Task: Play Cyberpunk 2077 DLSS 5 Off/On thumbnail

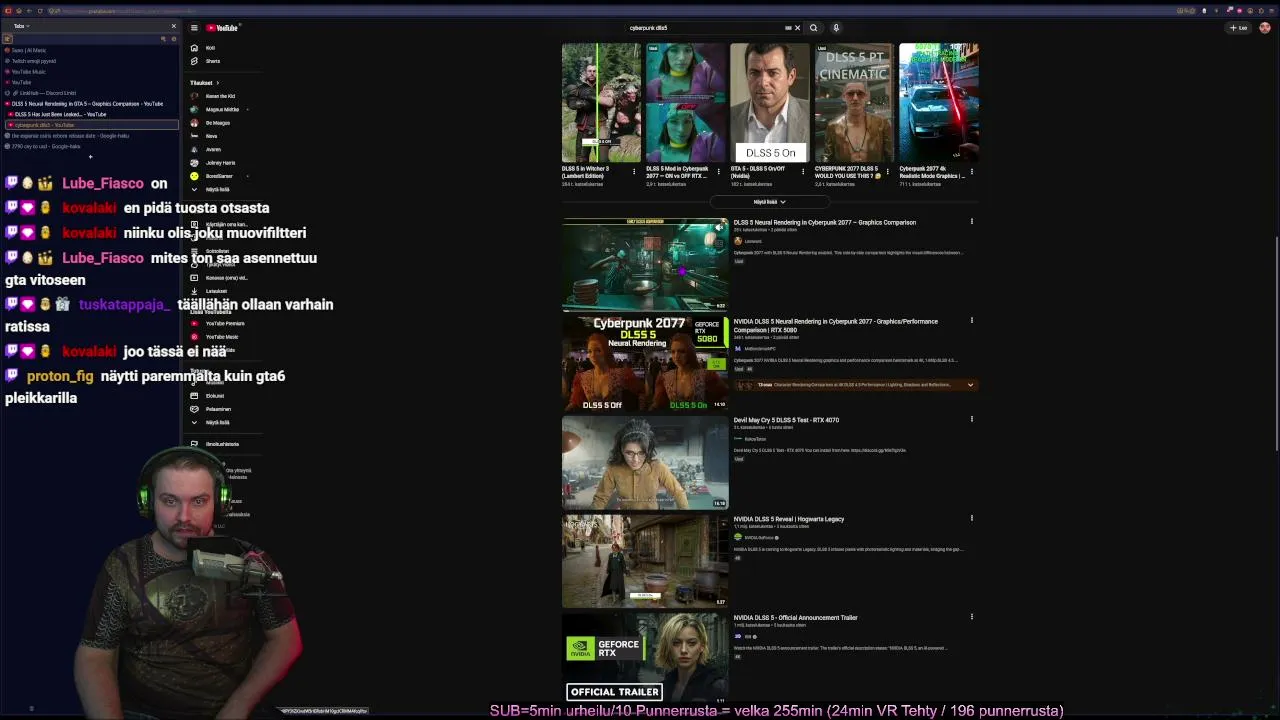Action: click(645, 364)
